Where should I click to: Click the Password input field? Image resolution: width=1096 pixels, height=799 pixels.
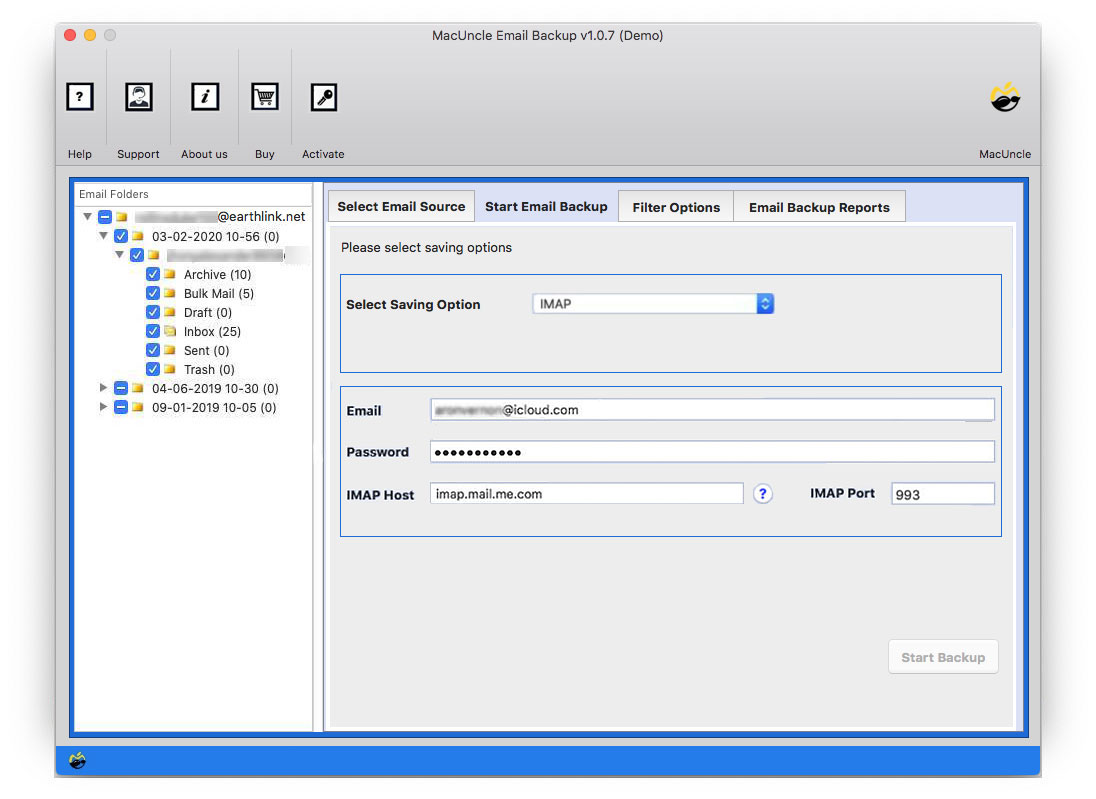coord(712,452)
